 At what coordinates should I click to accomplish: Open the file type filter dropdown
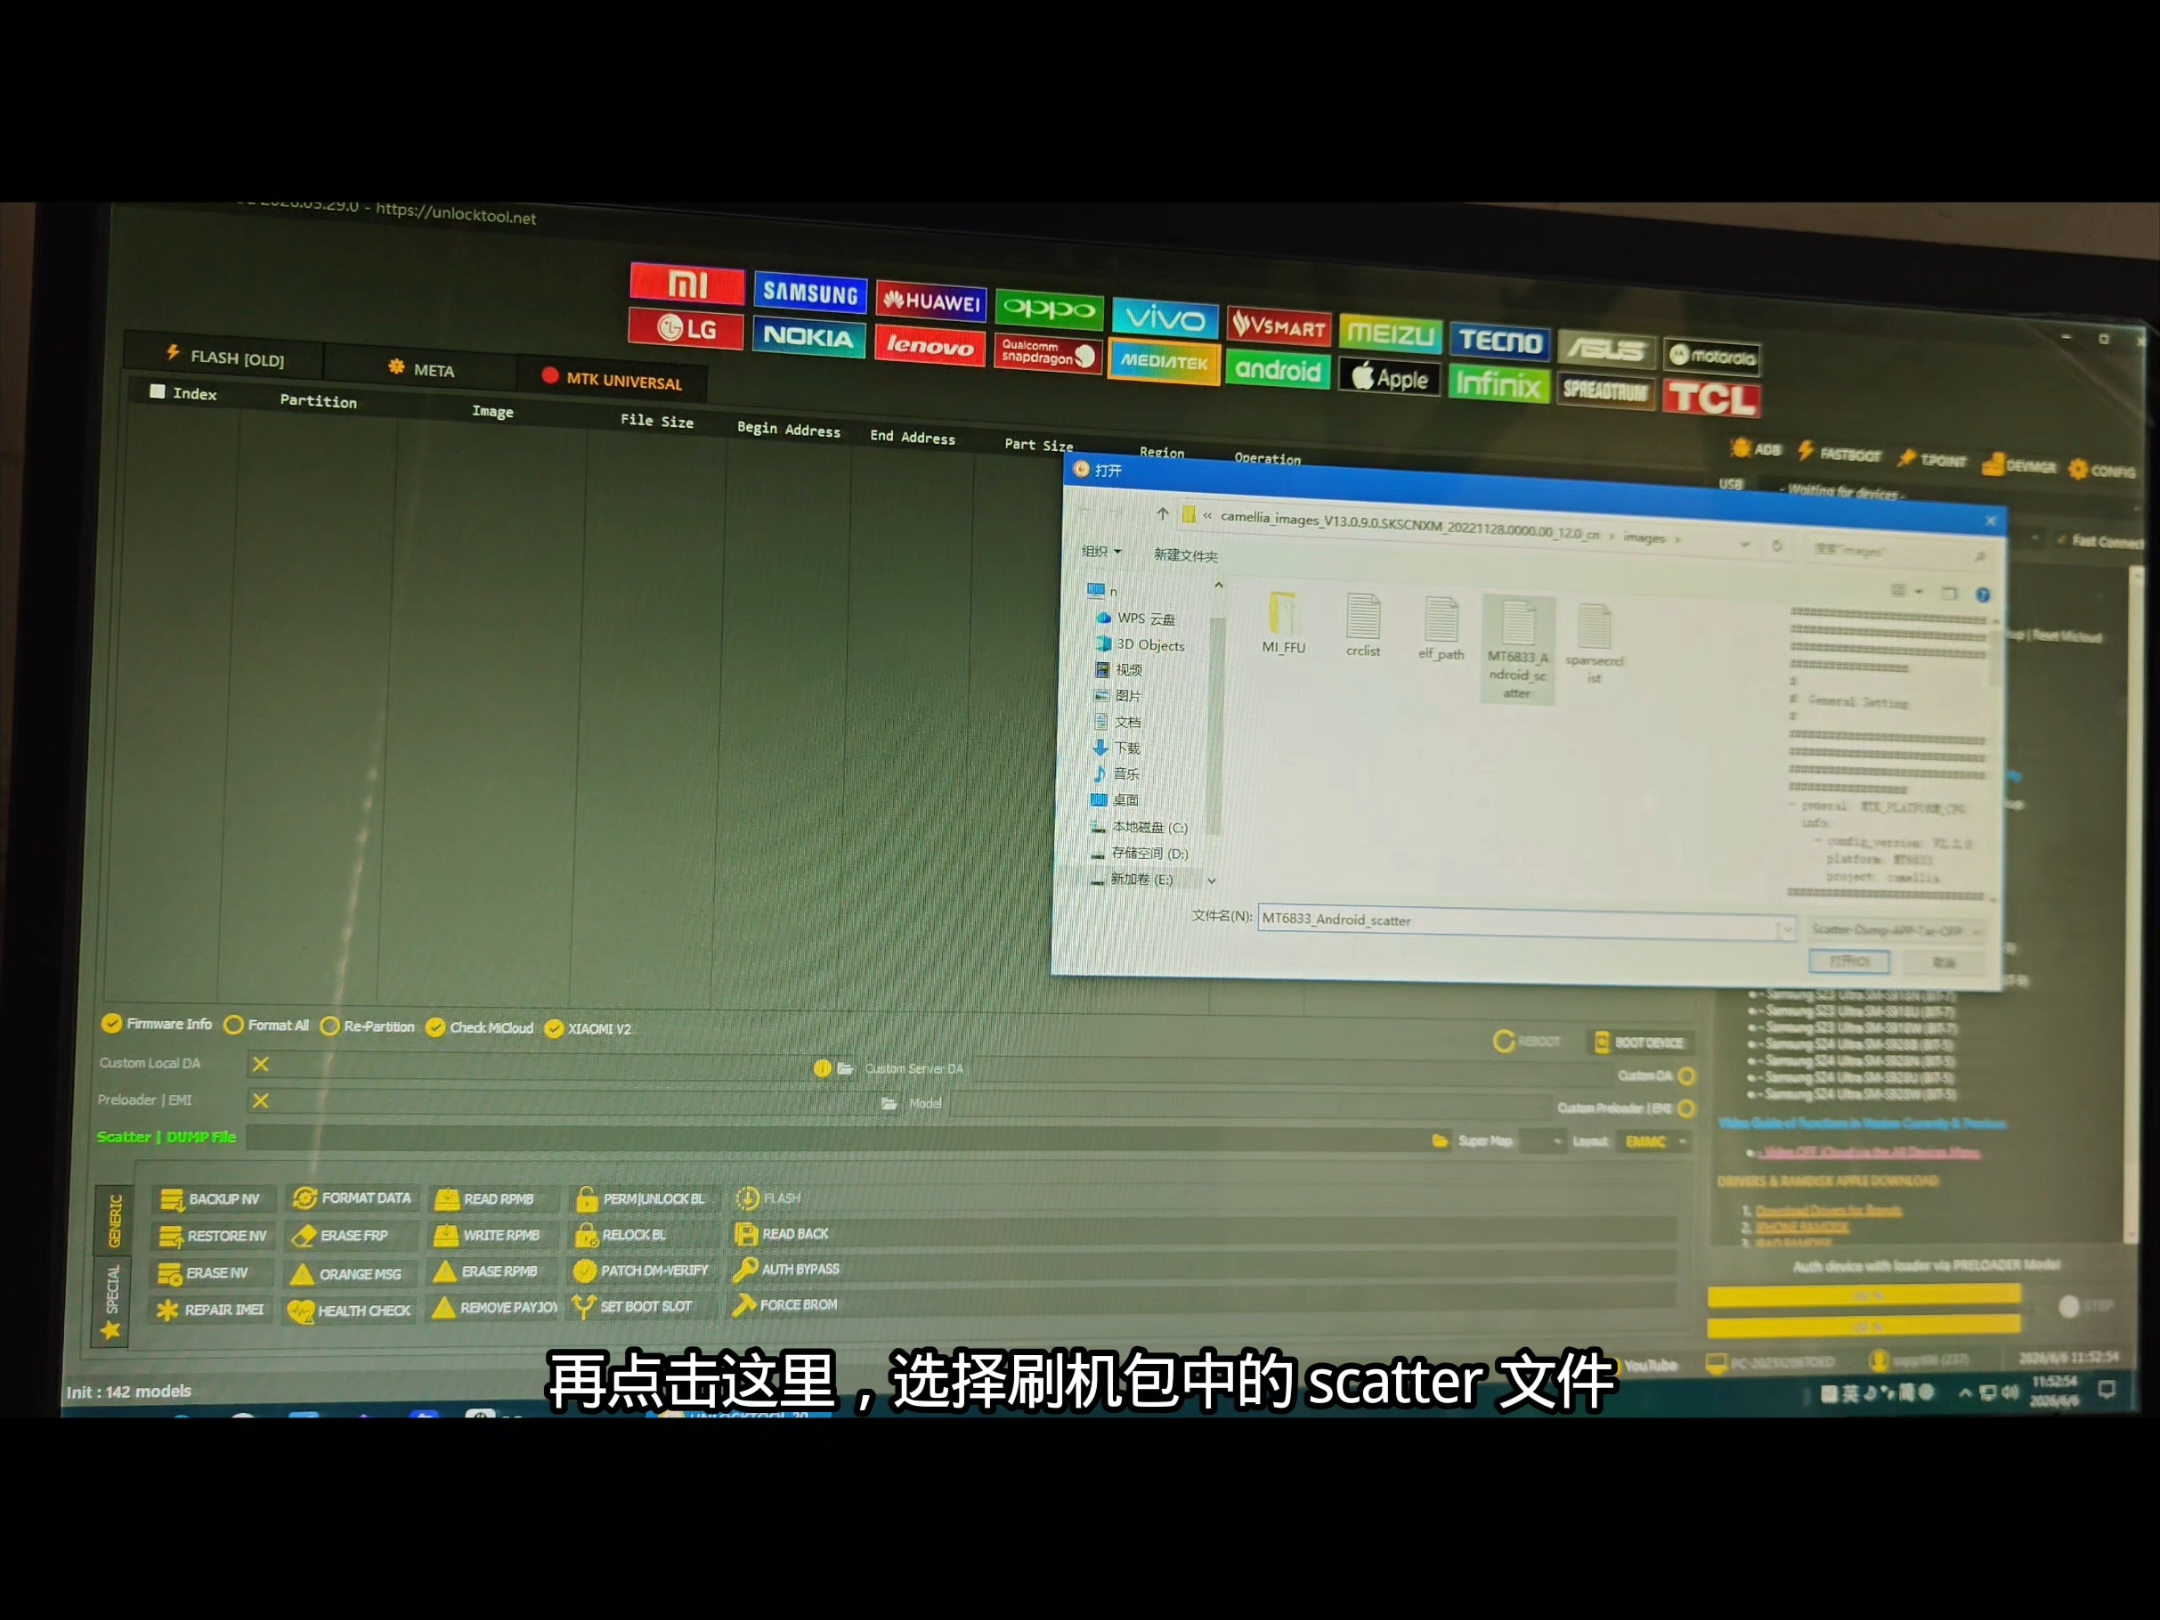click(1897, 931)
